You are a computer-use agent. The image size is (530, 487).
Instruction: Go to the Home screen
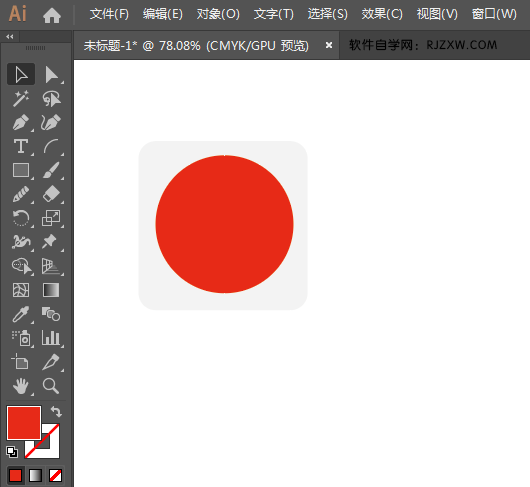point(52,15)
